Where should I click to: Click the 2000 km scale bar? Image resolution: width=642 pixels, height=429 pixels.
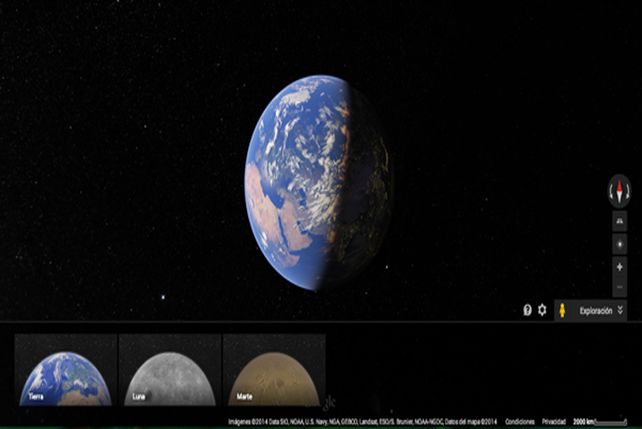(x=600, y=421)
